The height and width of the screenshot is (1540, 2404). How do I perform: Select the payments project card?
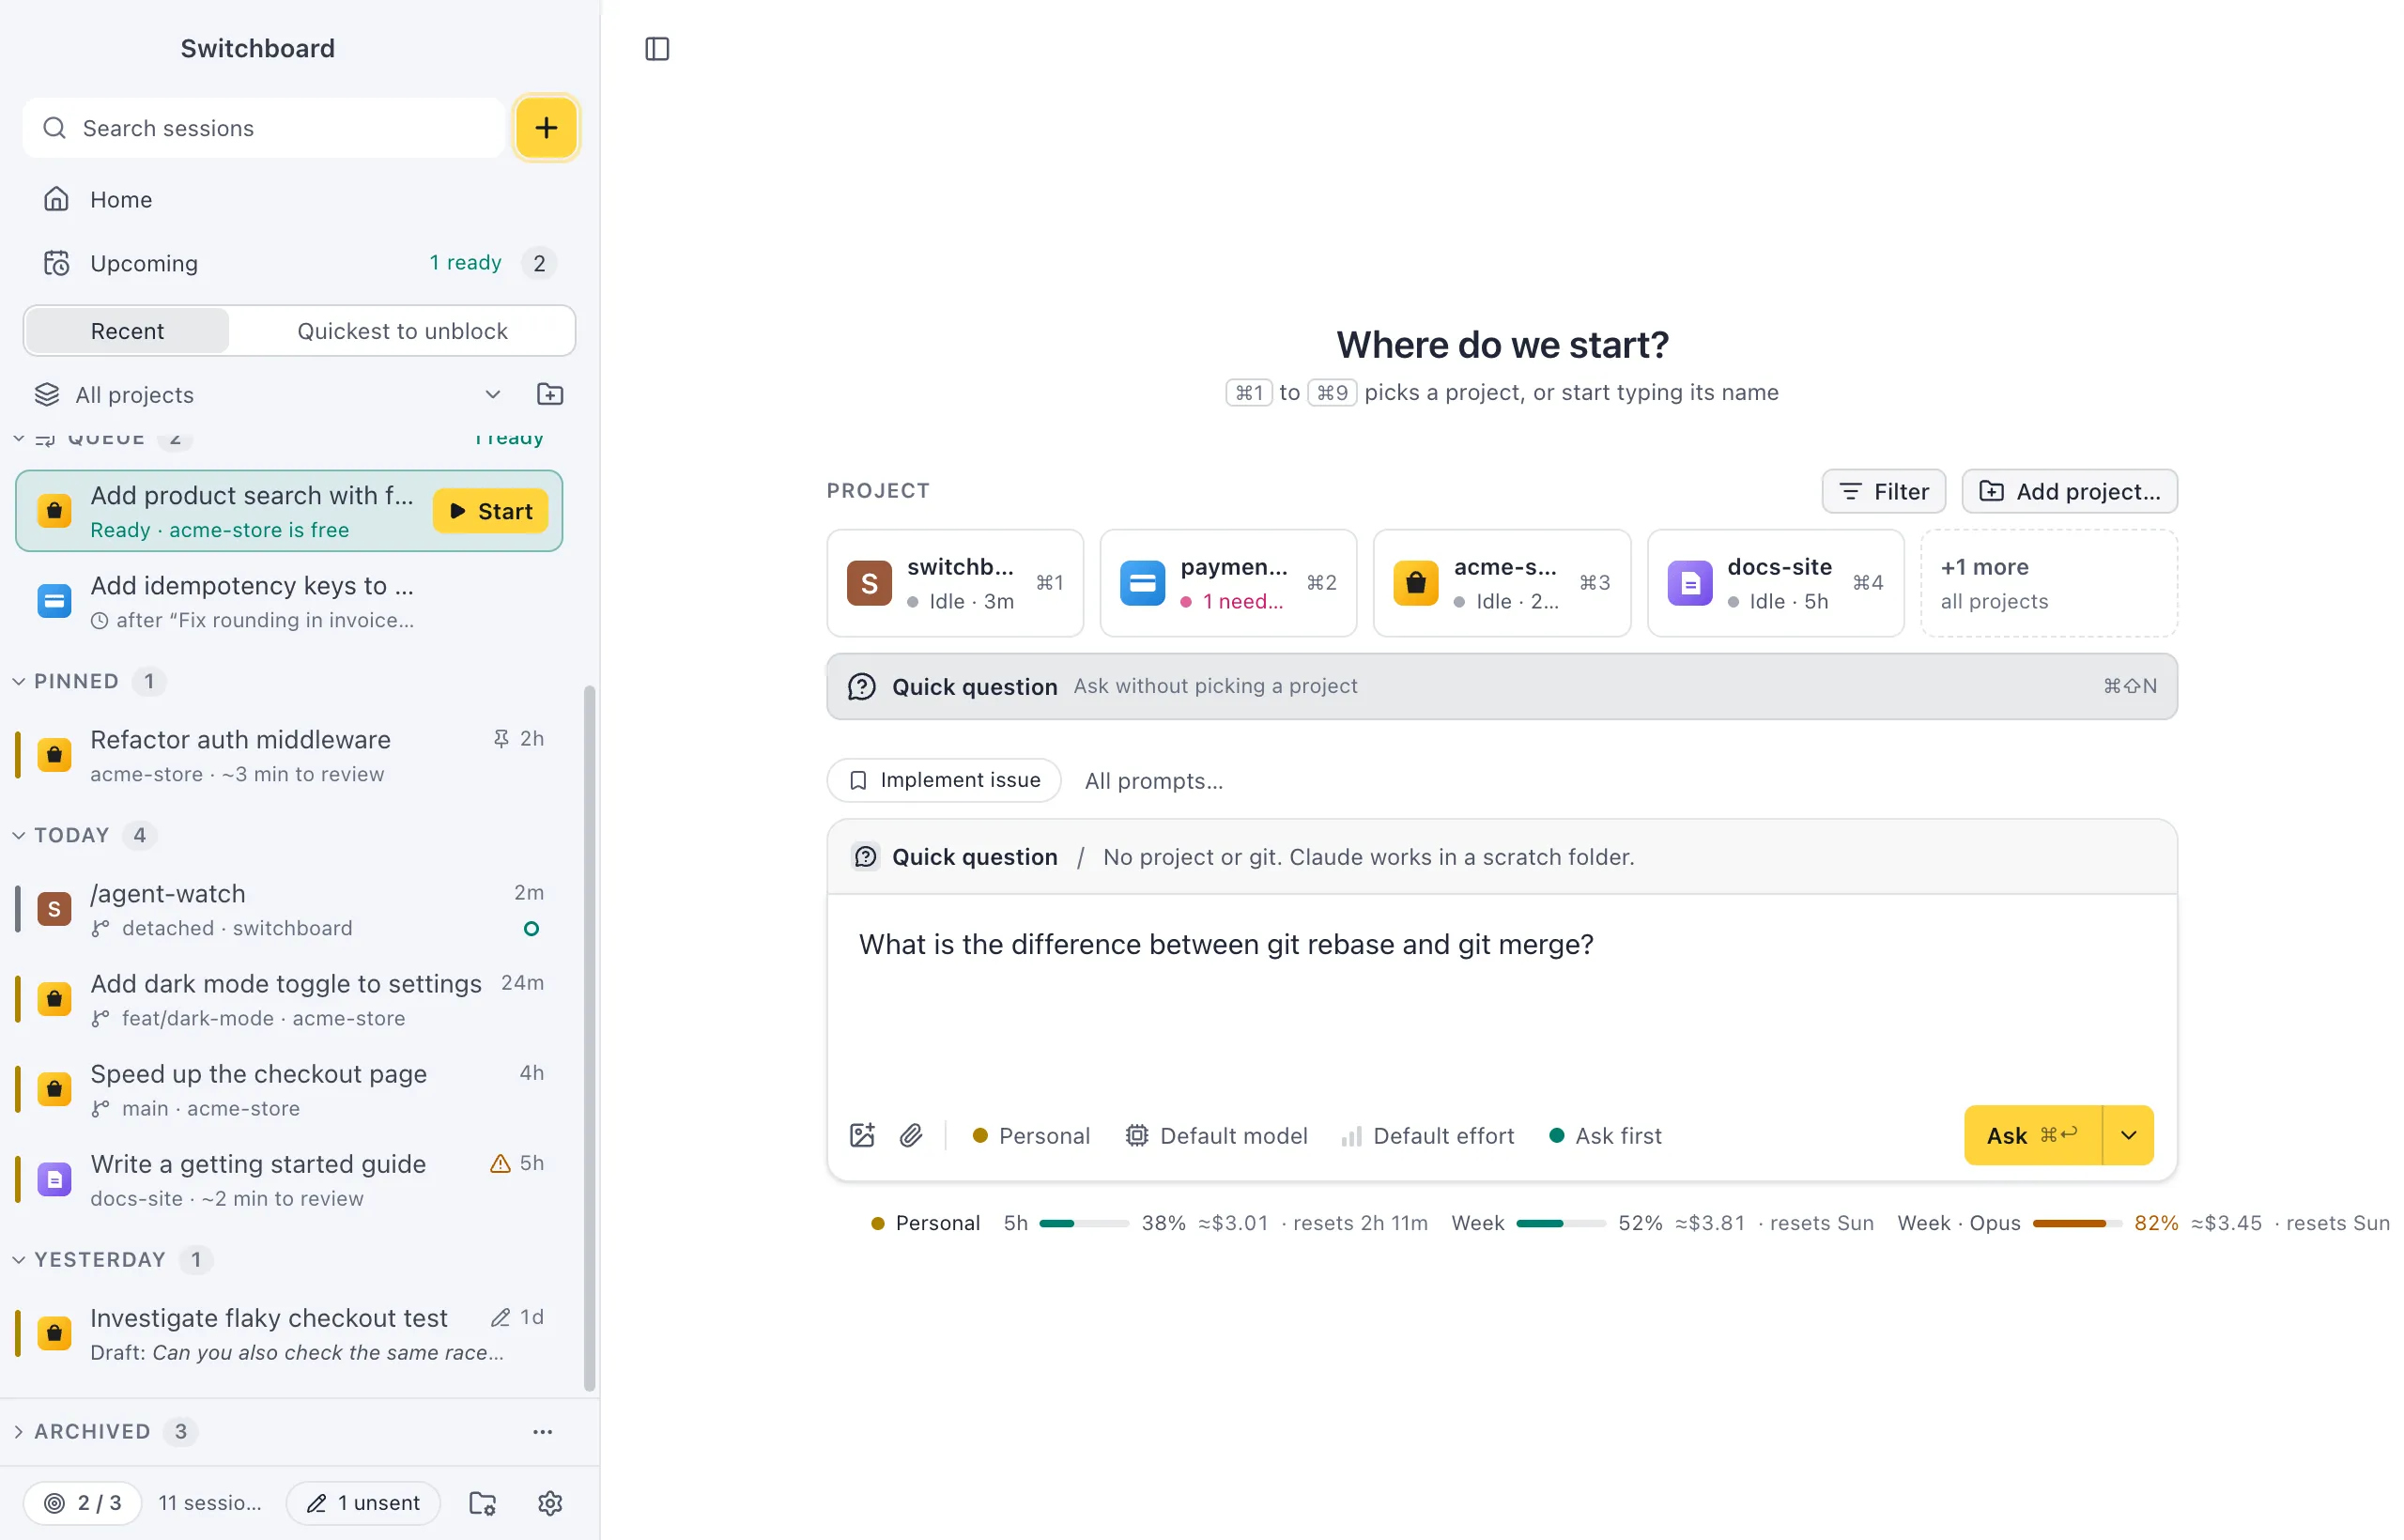[x=1228, y=583]
